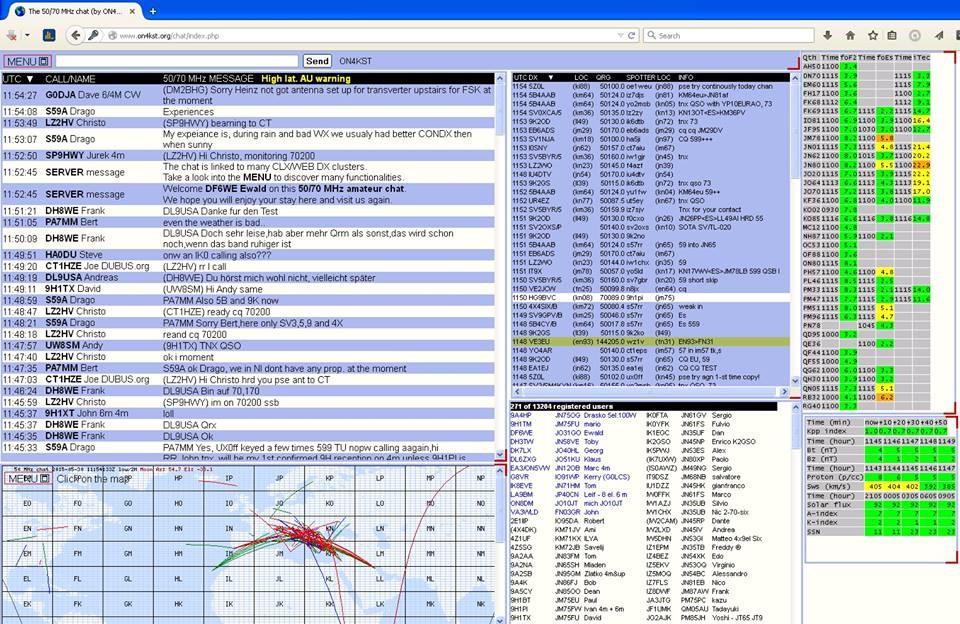
Task: Click the SSN row label
Action: click(814, 532)
